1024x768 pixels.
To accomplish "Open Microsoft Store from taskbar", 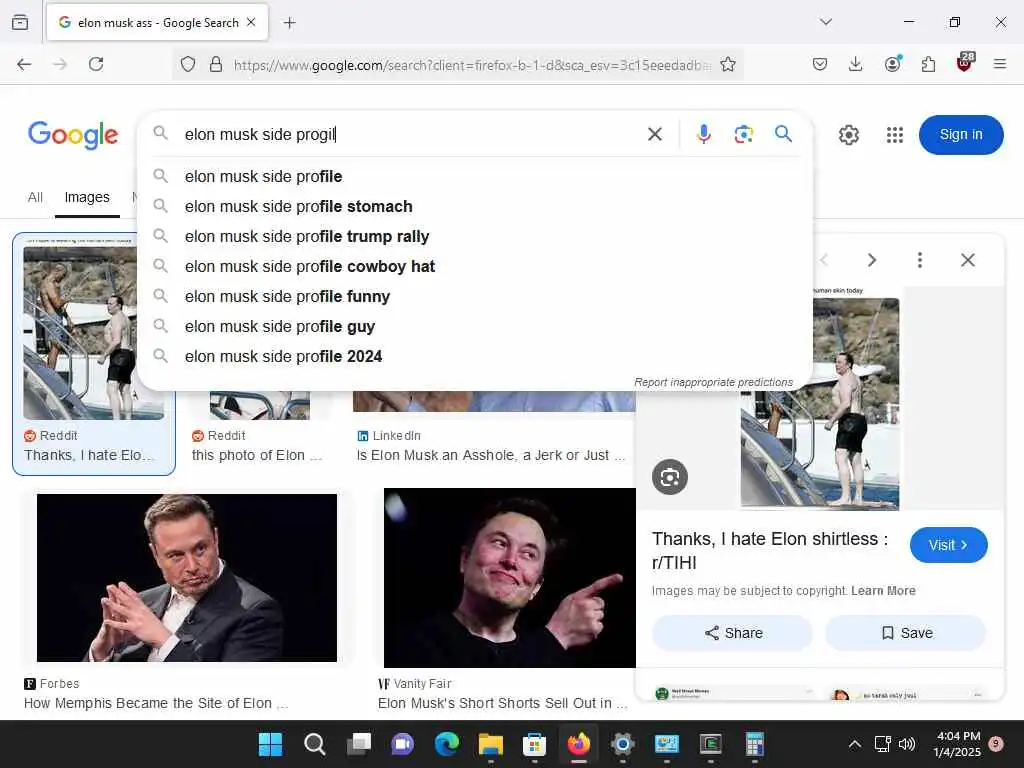I will click(534, 744).
